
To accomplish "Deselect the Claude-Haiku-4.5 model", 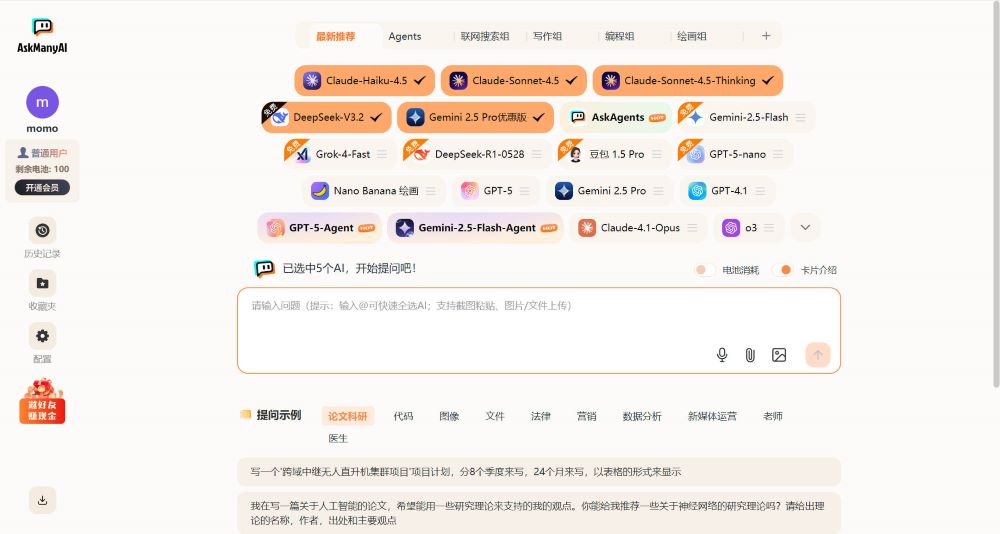I will point(364,80).
